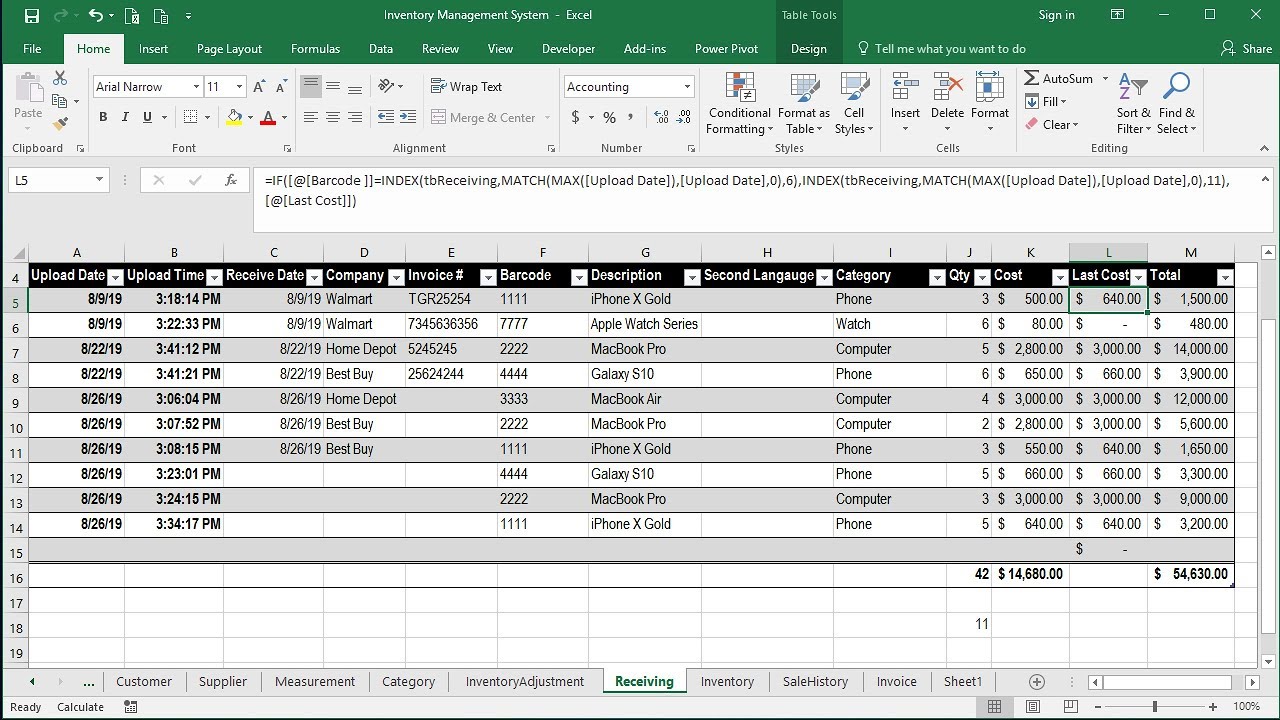The width and height of the screenshot is (1280, 720).
Task: Zoom in with the plus button
Action: click(x=1212, y=706)
